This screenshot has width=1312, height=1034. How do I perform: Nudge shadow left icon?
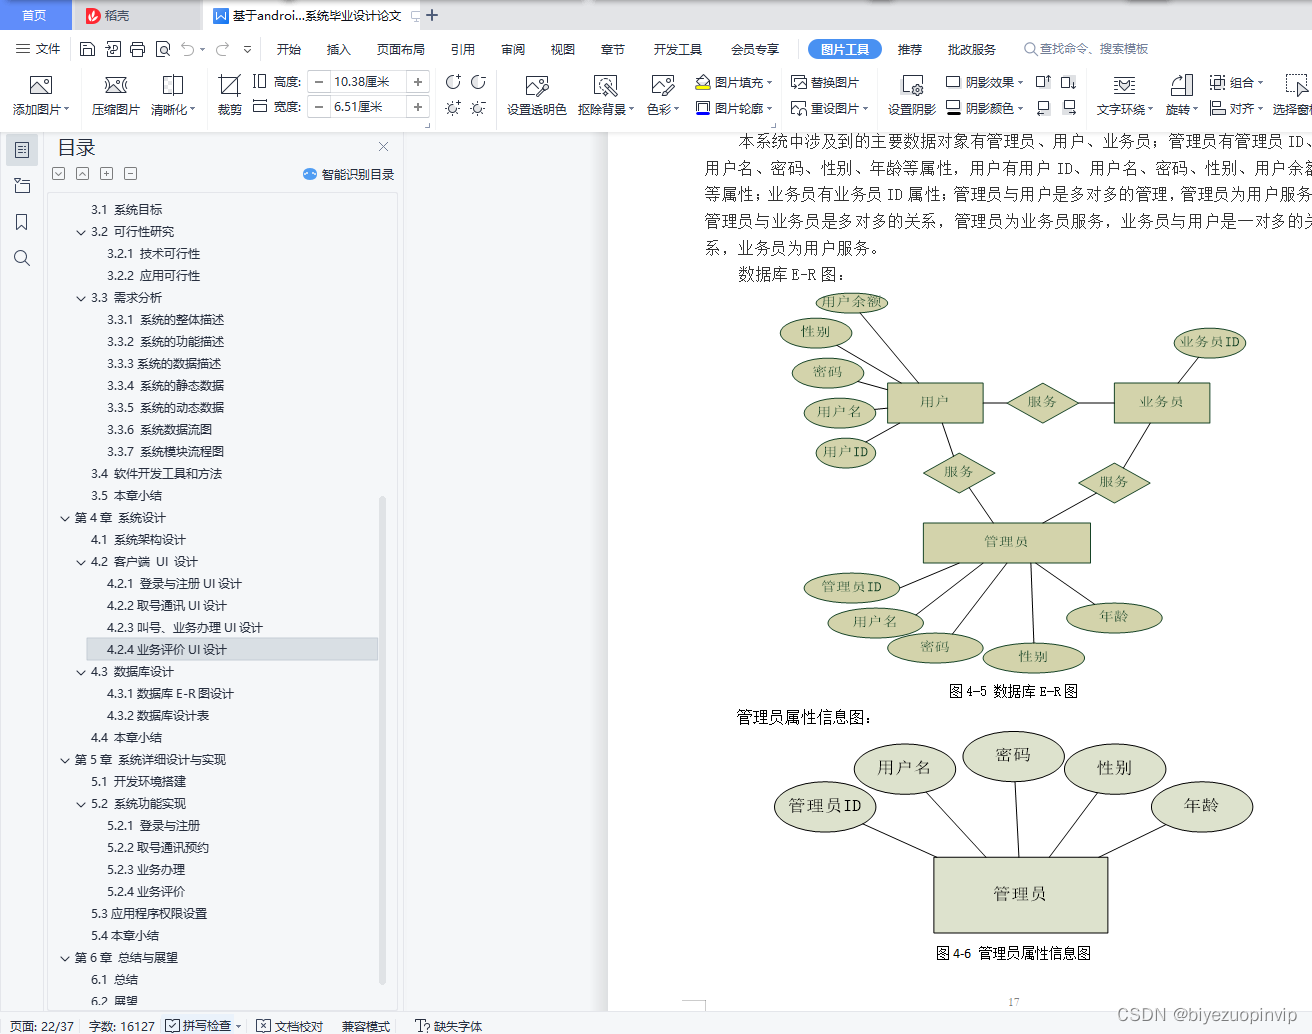tap(1043, 107)
